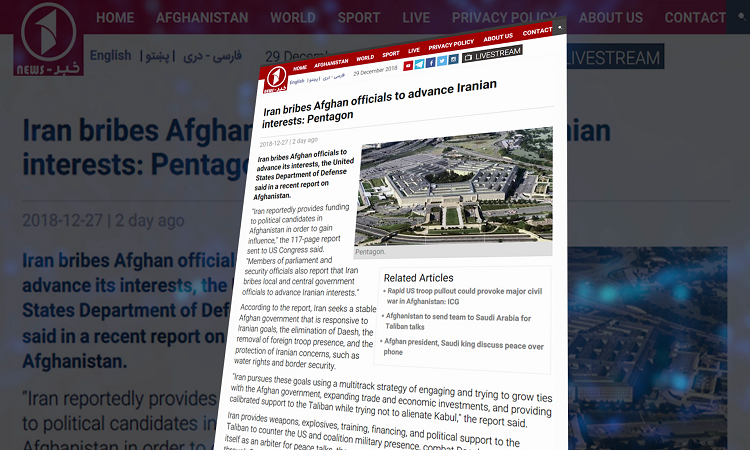Click the search magnifier on the background page header
The width and height of the screenshot is (750, 450).
click(x=741, y=17)
